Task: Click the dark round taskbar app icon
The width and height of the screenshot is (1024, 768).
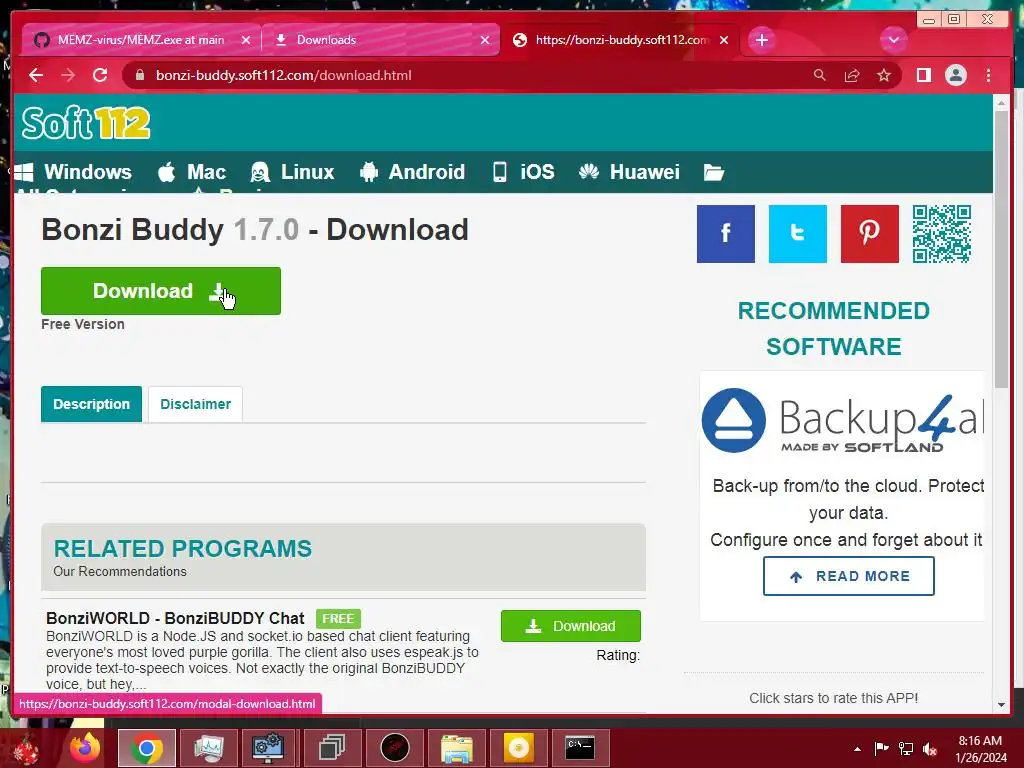Action: [394, 748]
